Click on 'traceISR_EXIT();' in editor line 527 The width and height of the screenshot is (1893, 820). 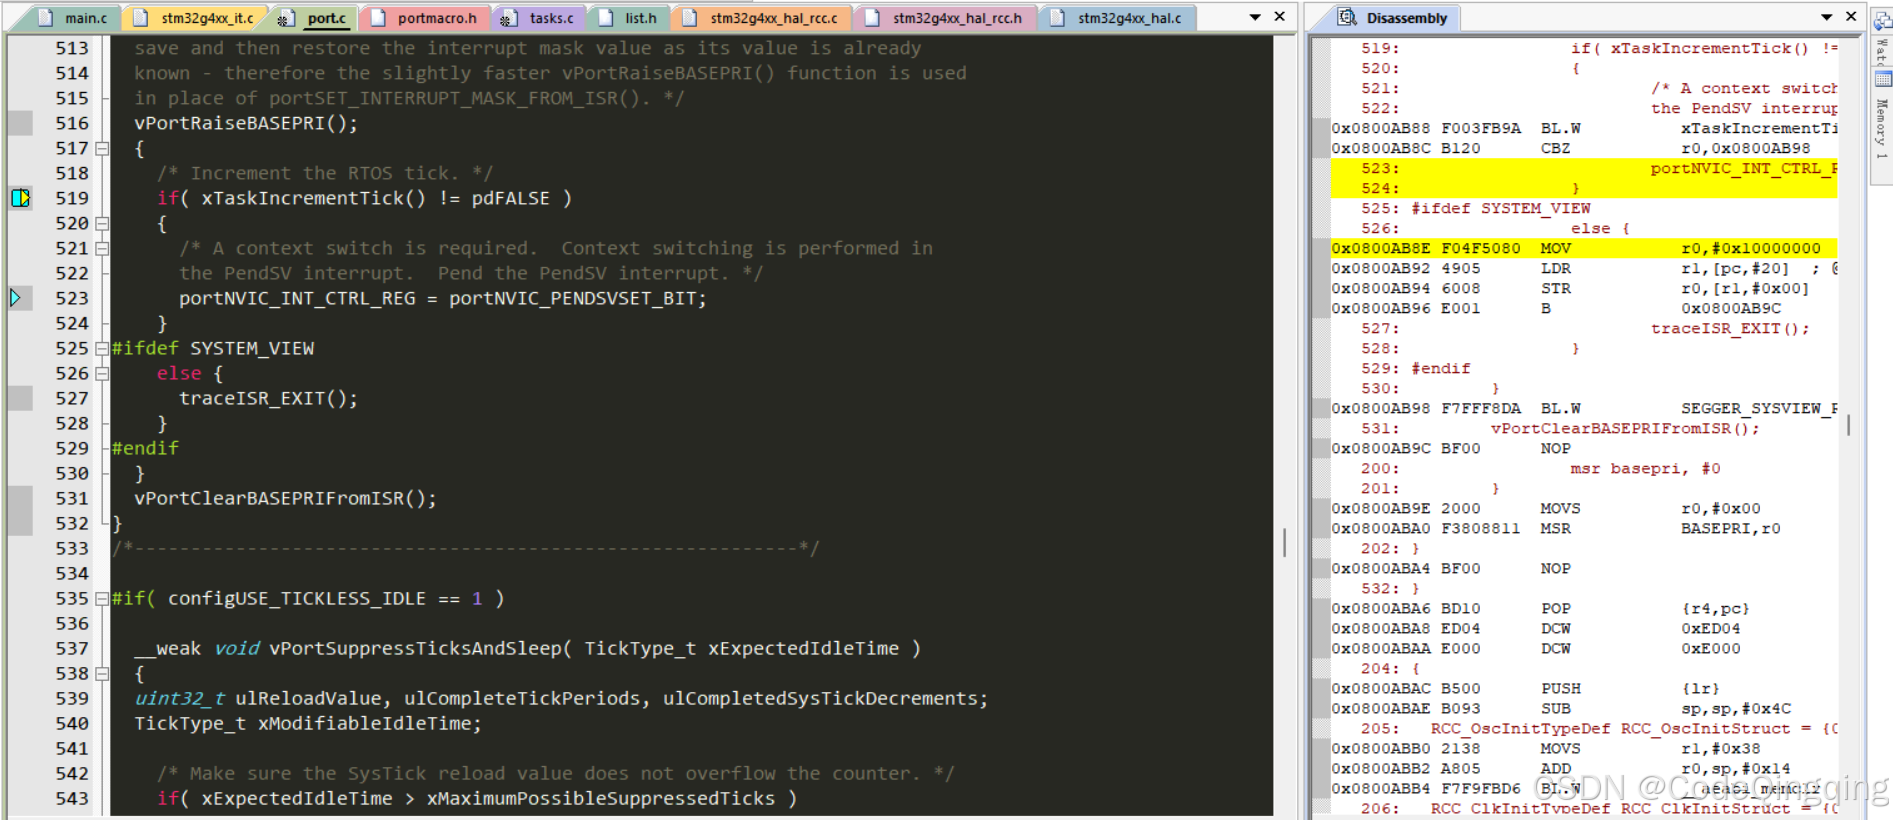click(x=268, y=398)
